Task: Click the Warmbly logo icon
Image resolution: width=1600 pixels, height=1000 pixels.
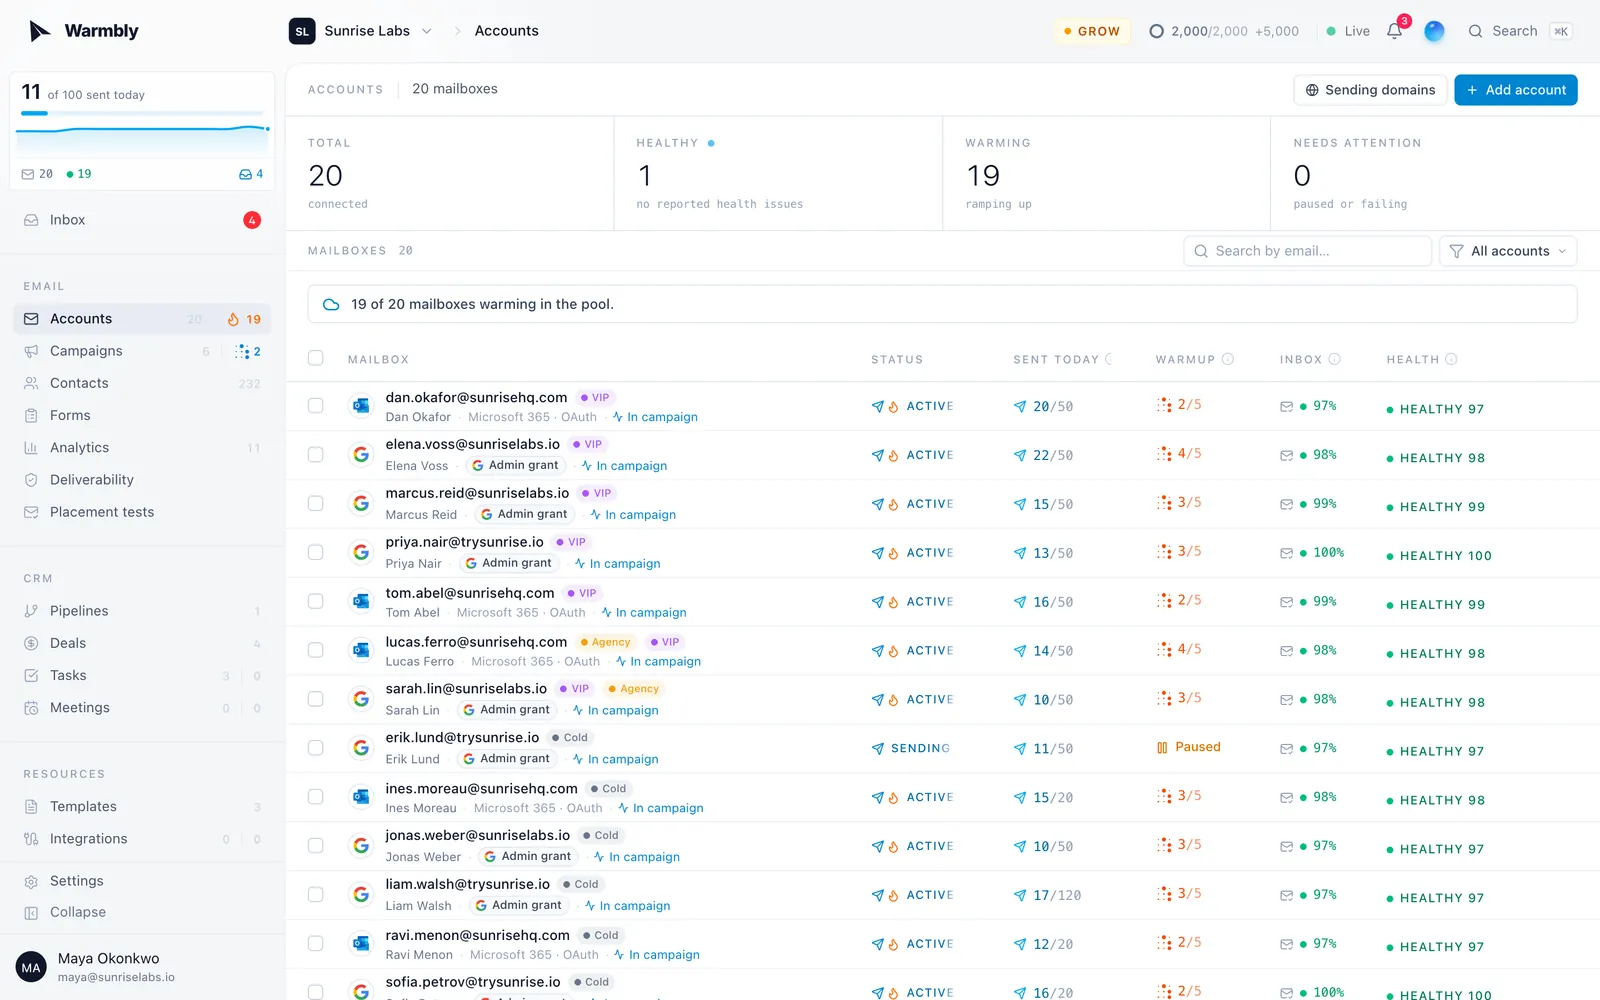Action: point(40,31)
